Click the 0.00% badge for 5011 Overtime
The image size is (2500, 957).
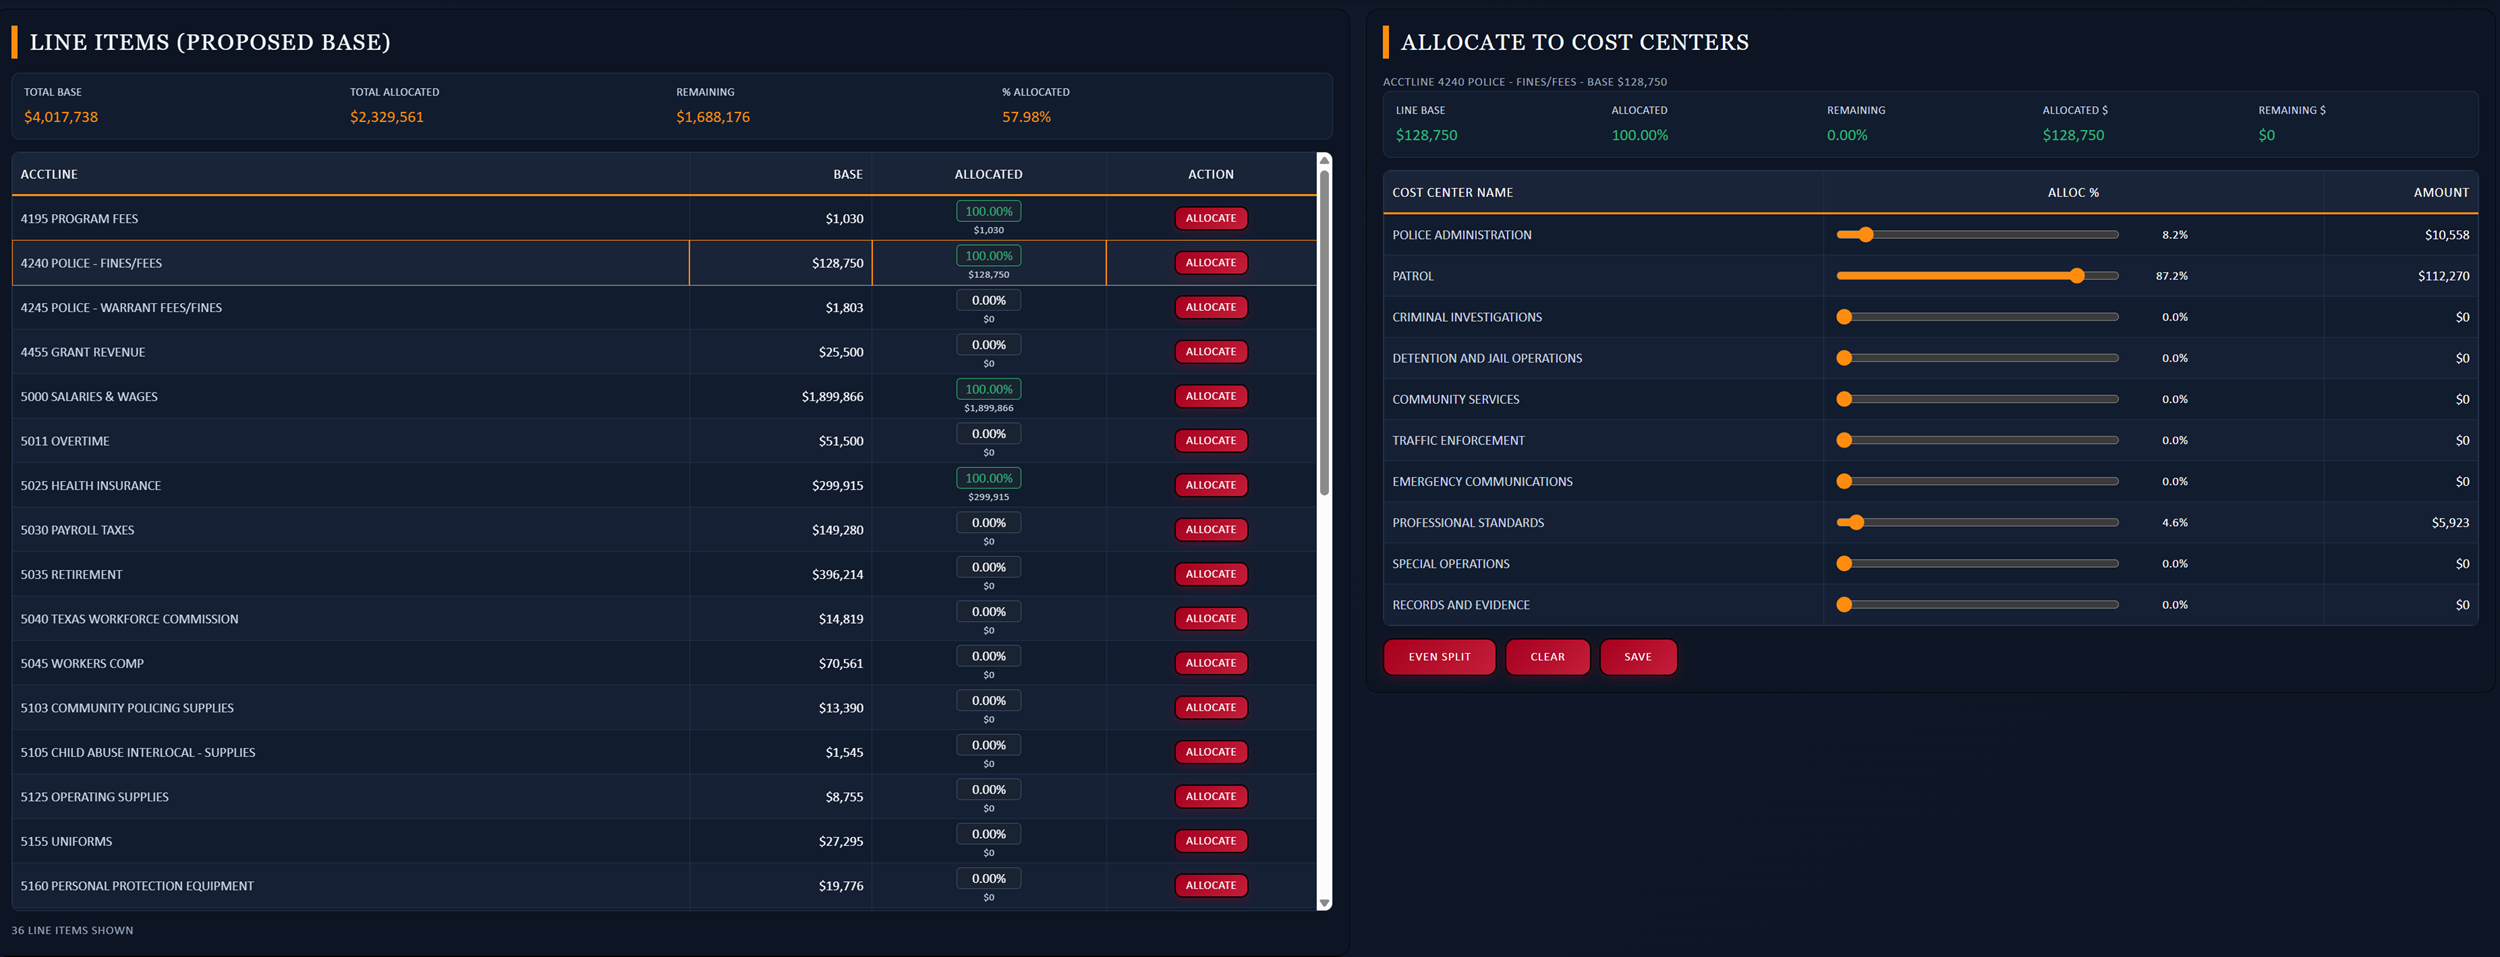[x=988, y=434]
